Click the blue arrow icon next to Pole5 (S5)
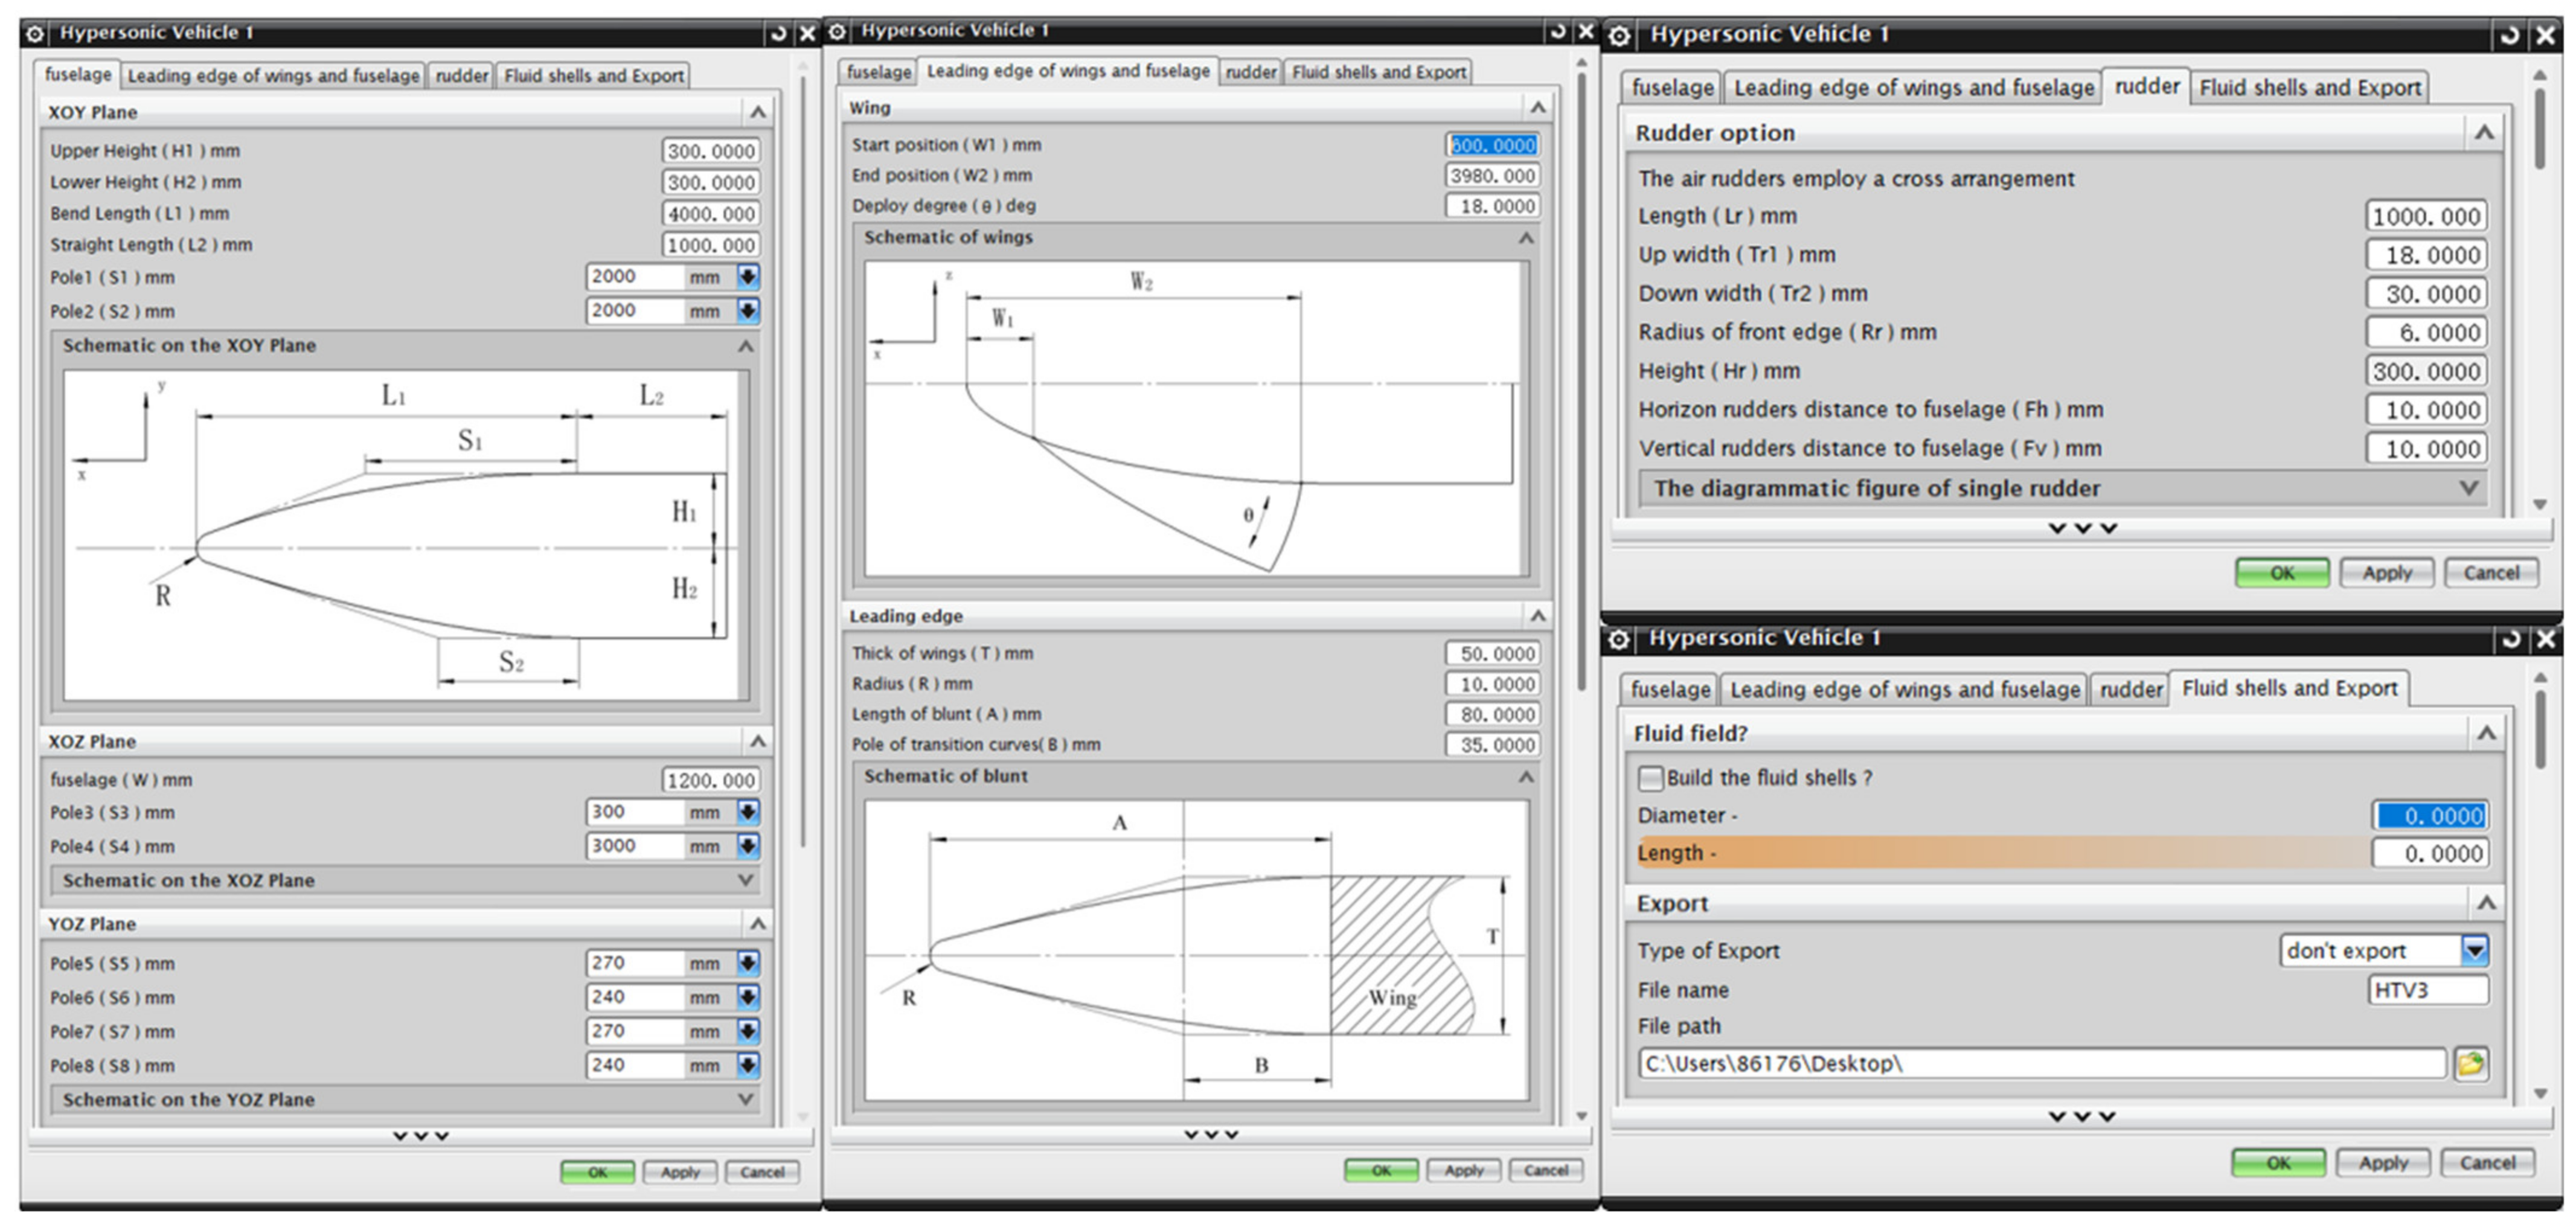The image size is (2576, 1230). [748, 963]
